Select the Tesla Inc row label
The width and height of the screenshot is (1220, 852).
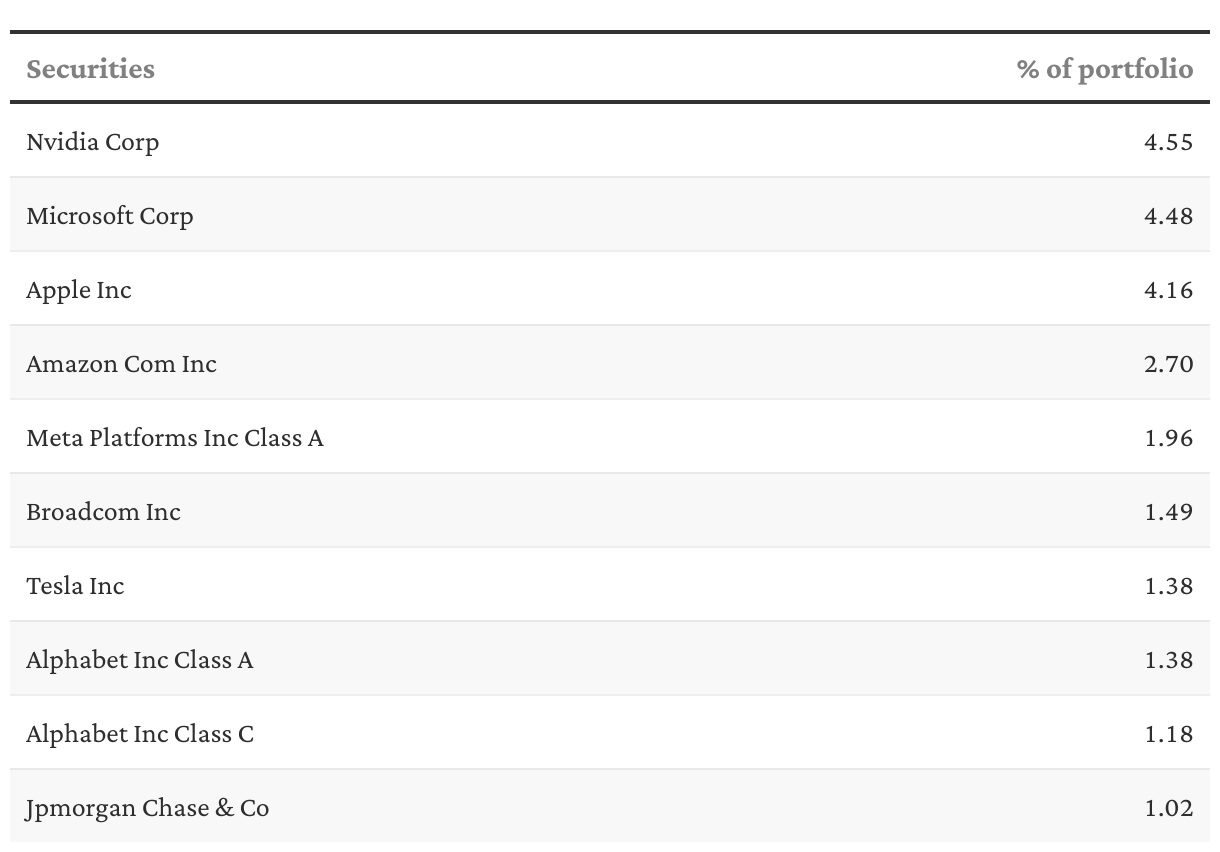[75, 586]
